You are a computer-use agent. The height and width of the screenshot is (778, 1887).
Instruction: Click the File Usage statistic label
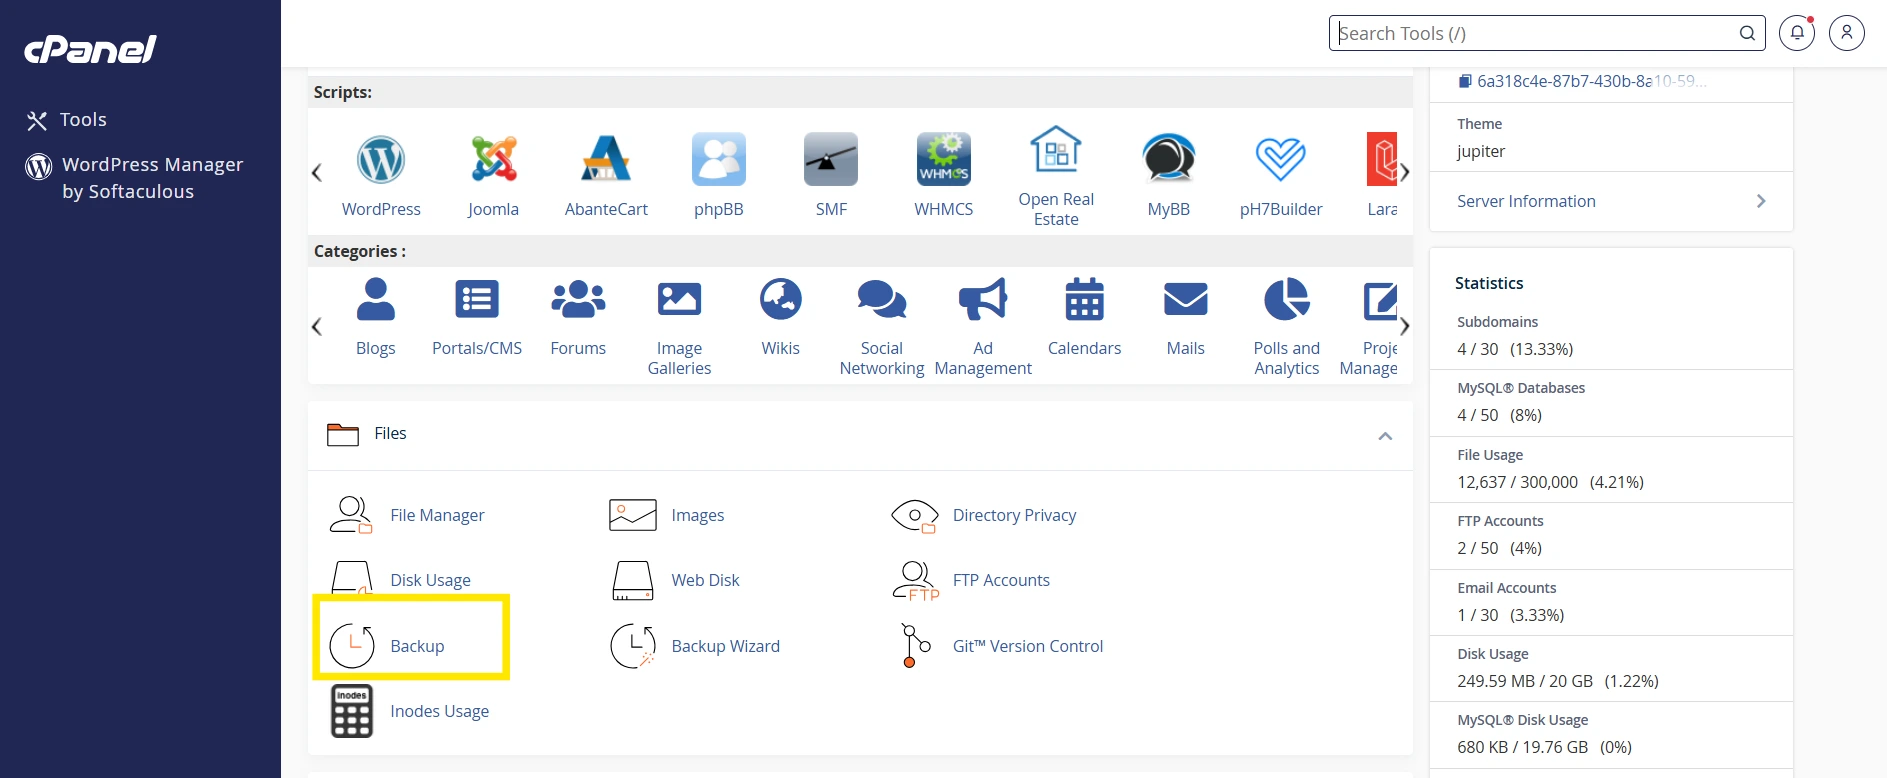coord(1490,455)
